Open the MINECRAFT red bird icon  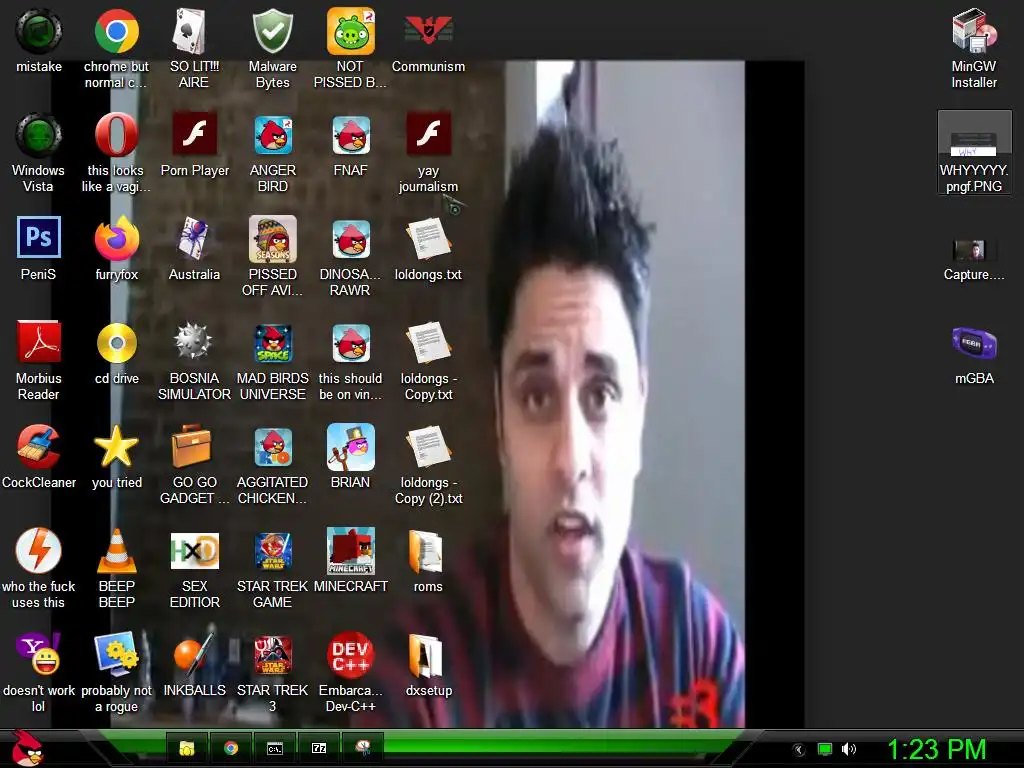pos(351,551)
